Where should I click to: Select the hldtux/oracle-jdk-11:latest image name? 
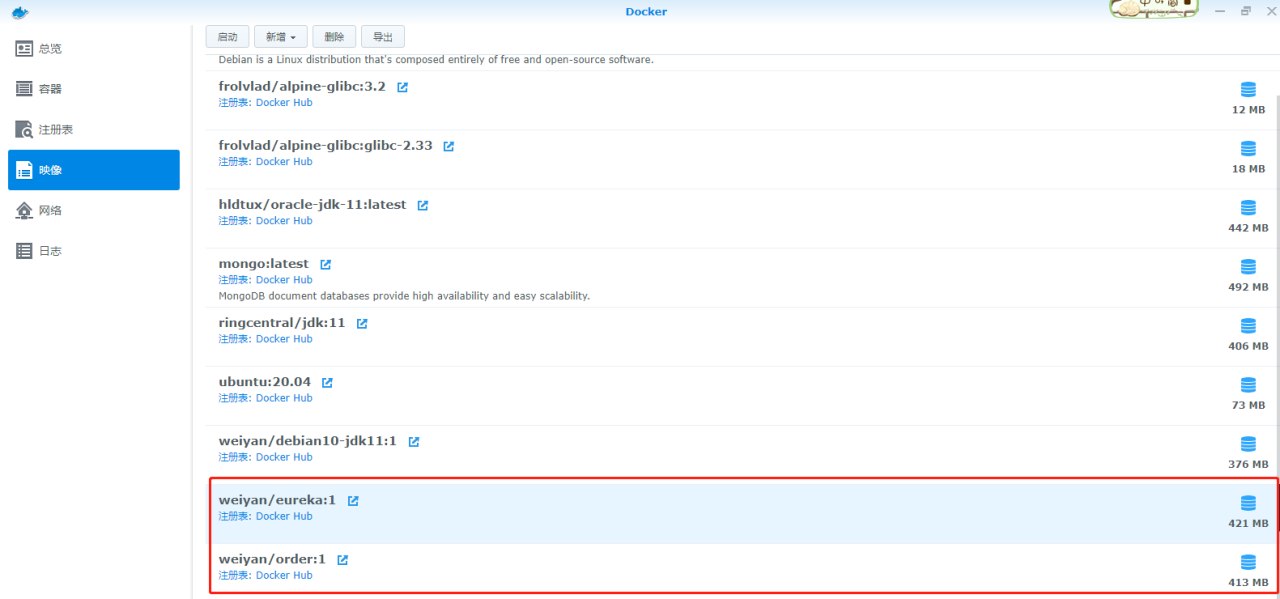point(313,205)
